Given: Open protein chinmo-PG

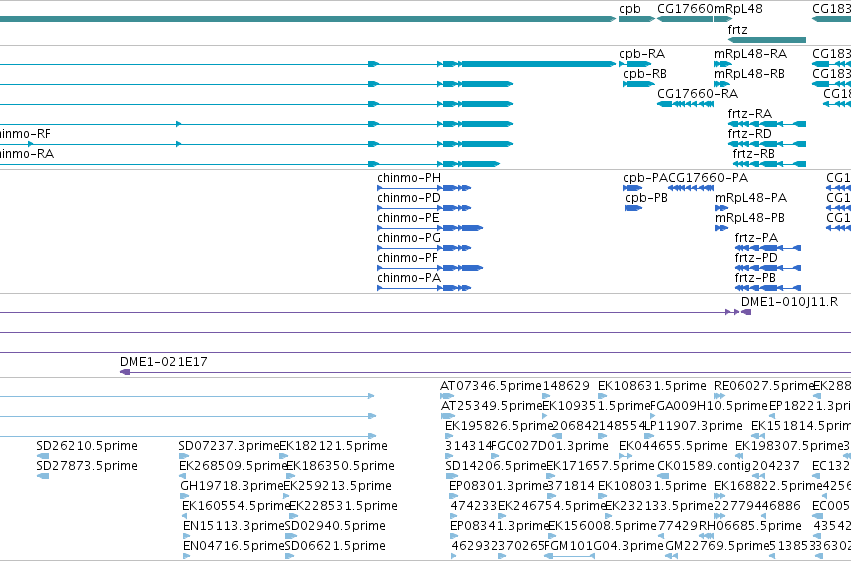Looking at the screenshot, I should [x=424, y=248].
